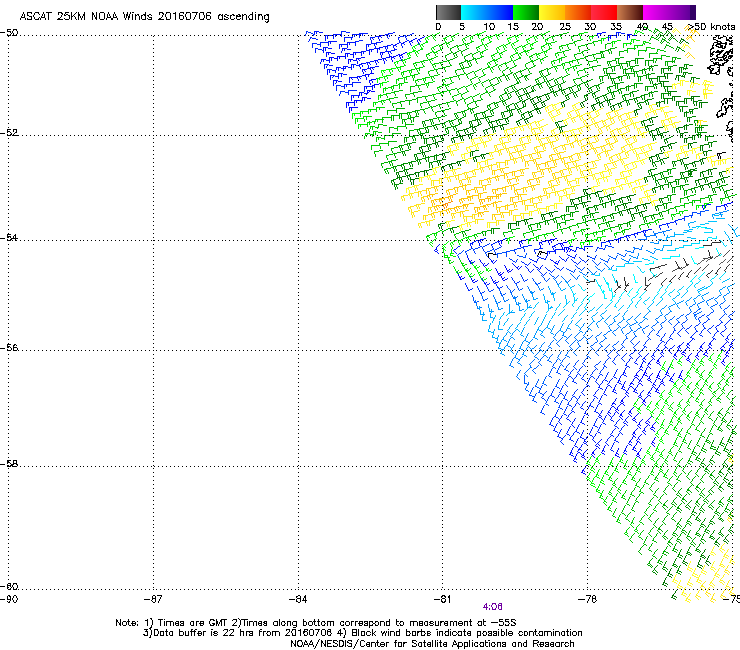Click the -52 latitude axis label
The image size is (740, 650).
10,133
